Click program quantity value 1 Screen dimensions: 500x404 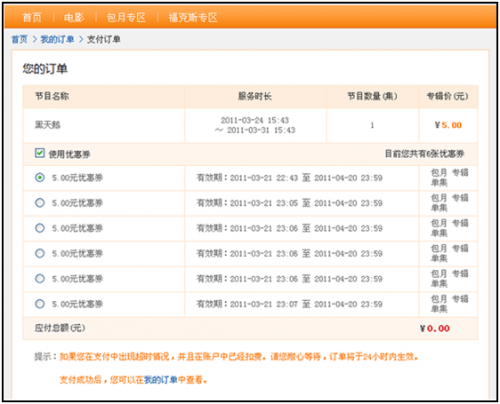point(372,125)
